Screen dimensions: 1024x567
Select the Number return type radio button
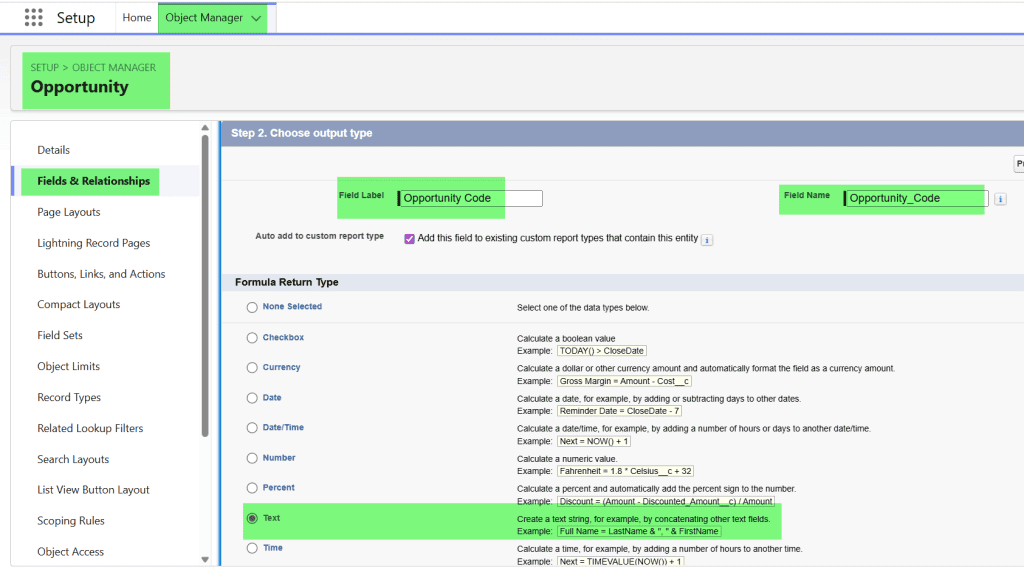252,458
